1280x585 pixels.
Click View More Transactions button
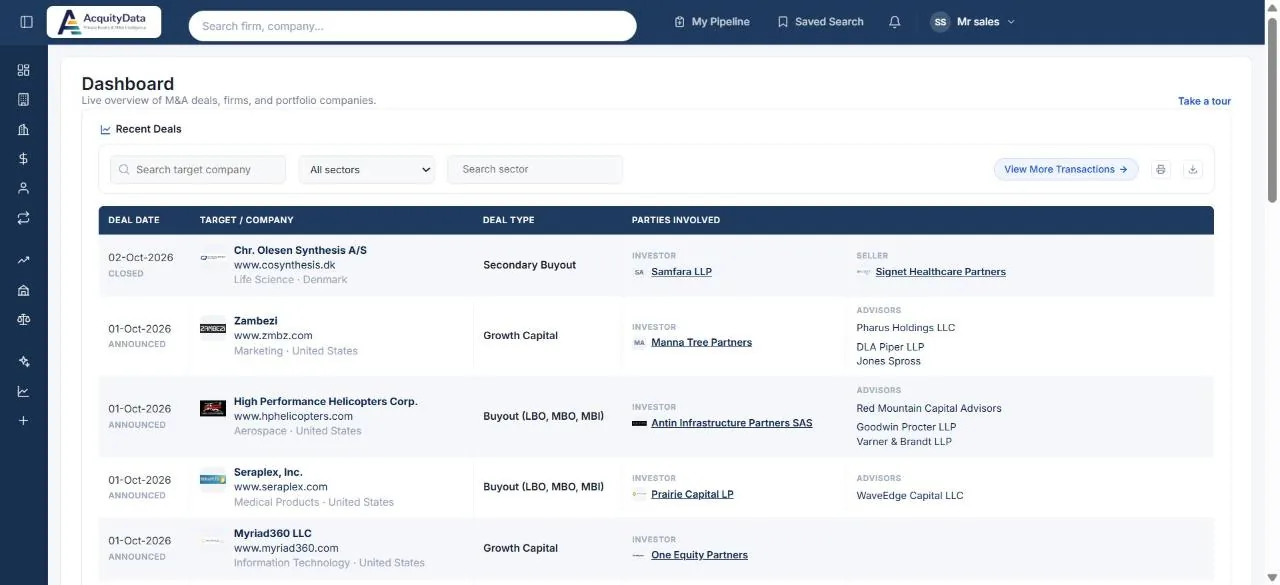coord(1066,170)
